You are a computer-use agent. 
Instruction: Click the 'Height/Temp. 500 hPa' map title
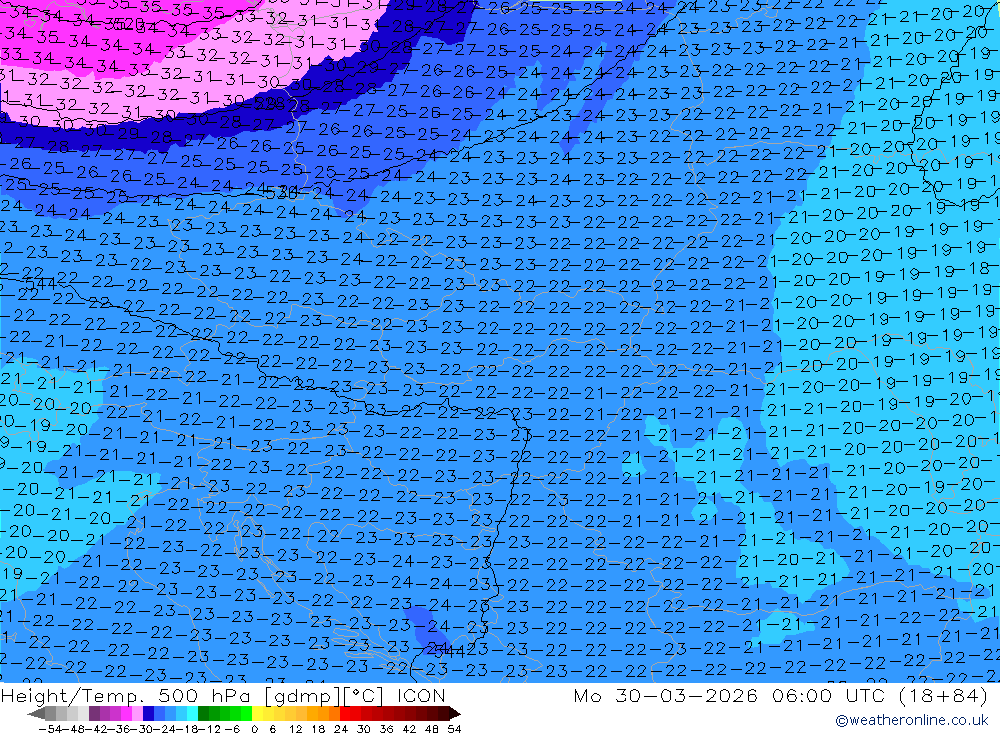coord(126,695)
